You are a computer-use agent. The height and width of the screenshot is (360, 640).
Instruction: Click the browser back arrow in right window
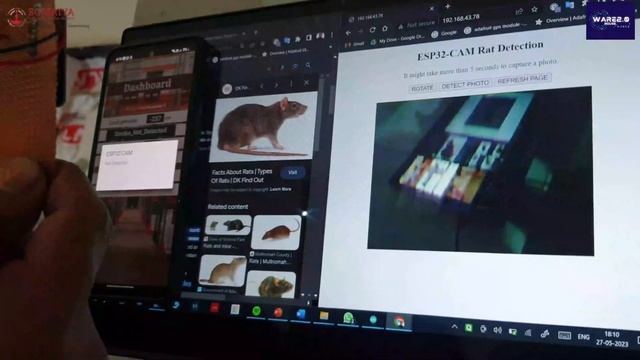pyautogui.click(x=349, y=33)
